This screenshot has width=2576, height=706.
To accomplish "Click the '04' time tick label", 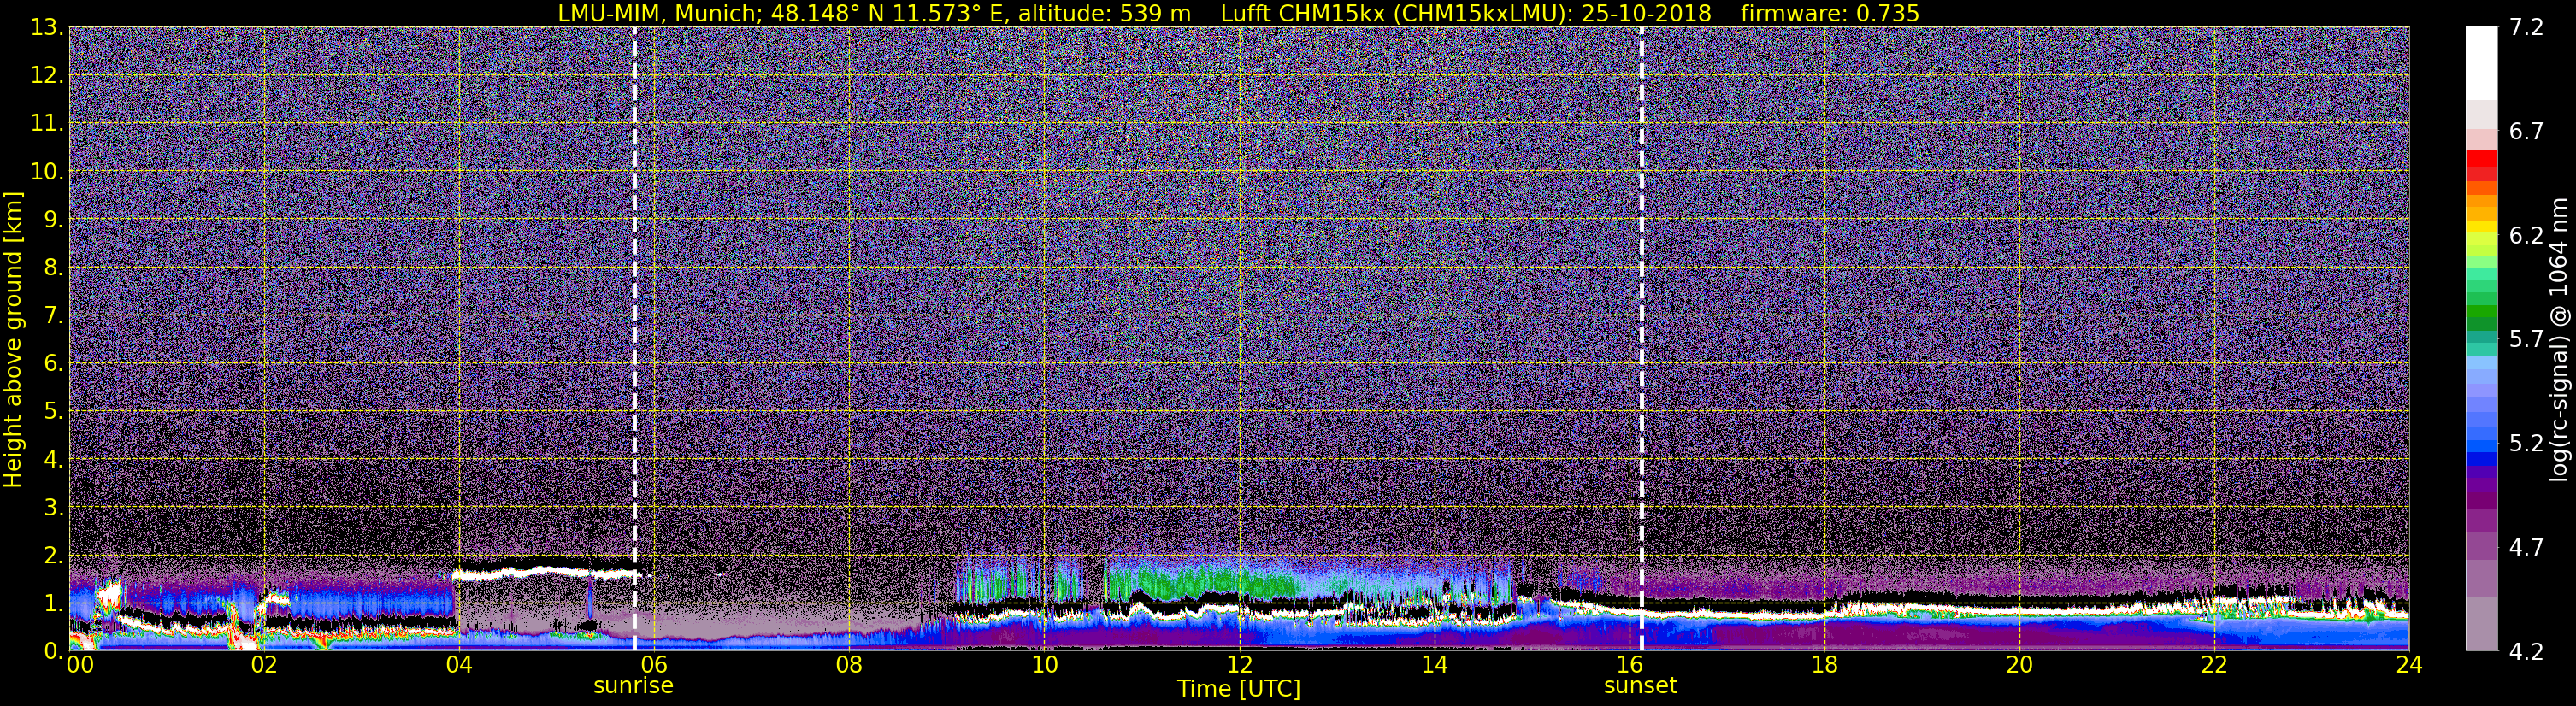I will tap(458, 665).
